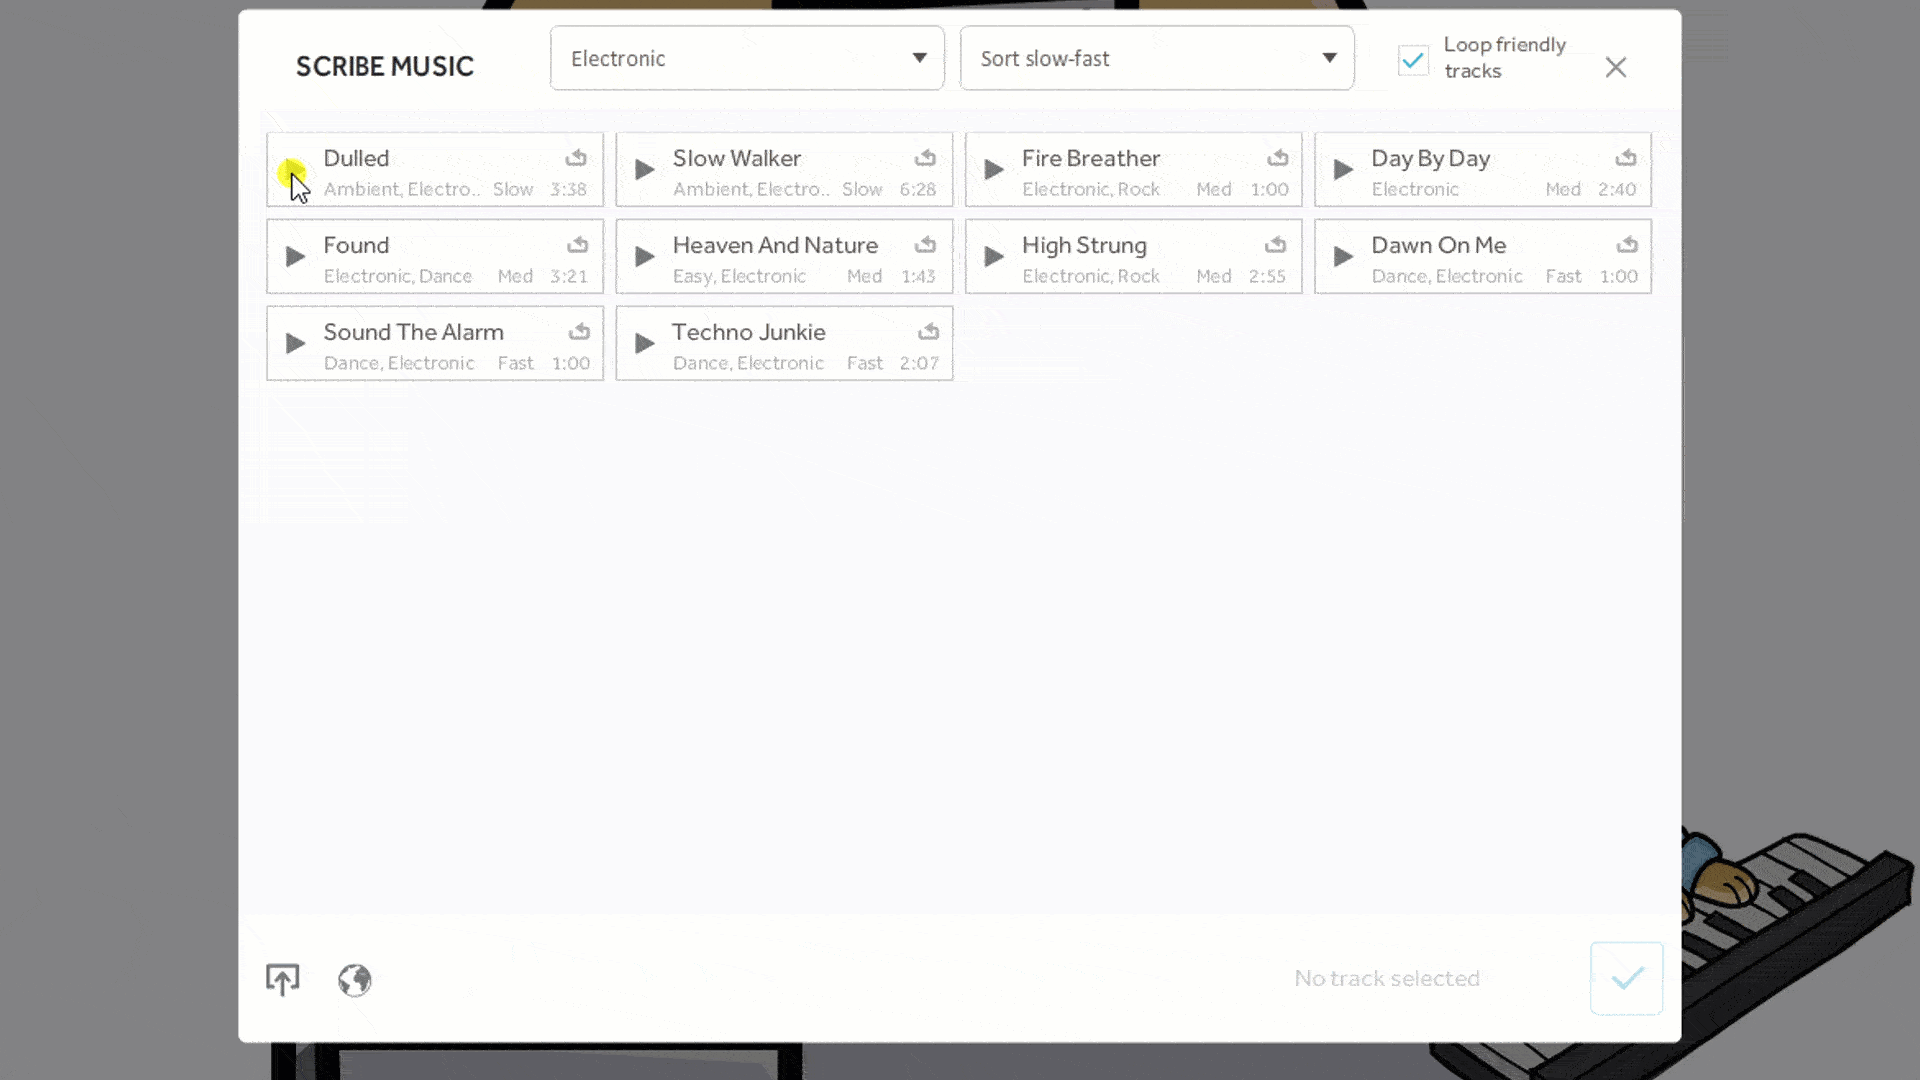Click the loop icon on Fire Breather
1920x1080 pixels.
coord(1277,158)
